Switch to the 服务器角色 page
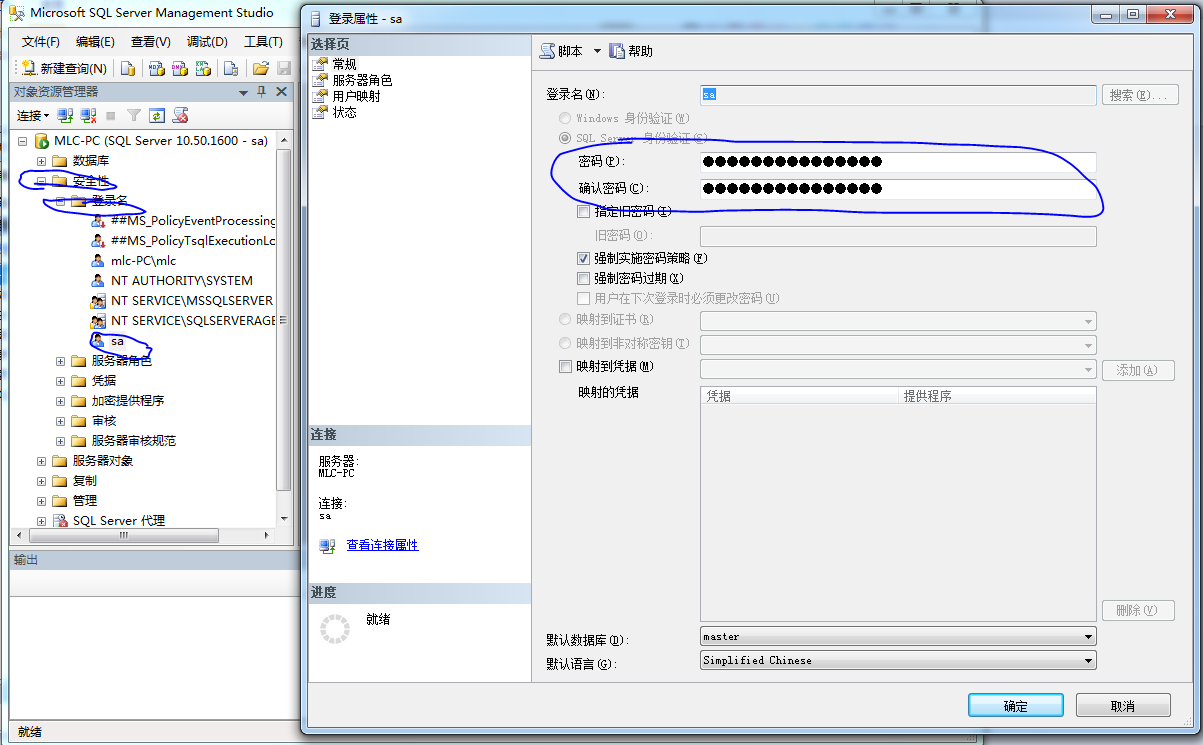 tap(362, 79)
